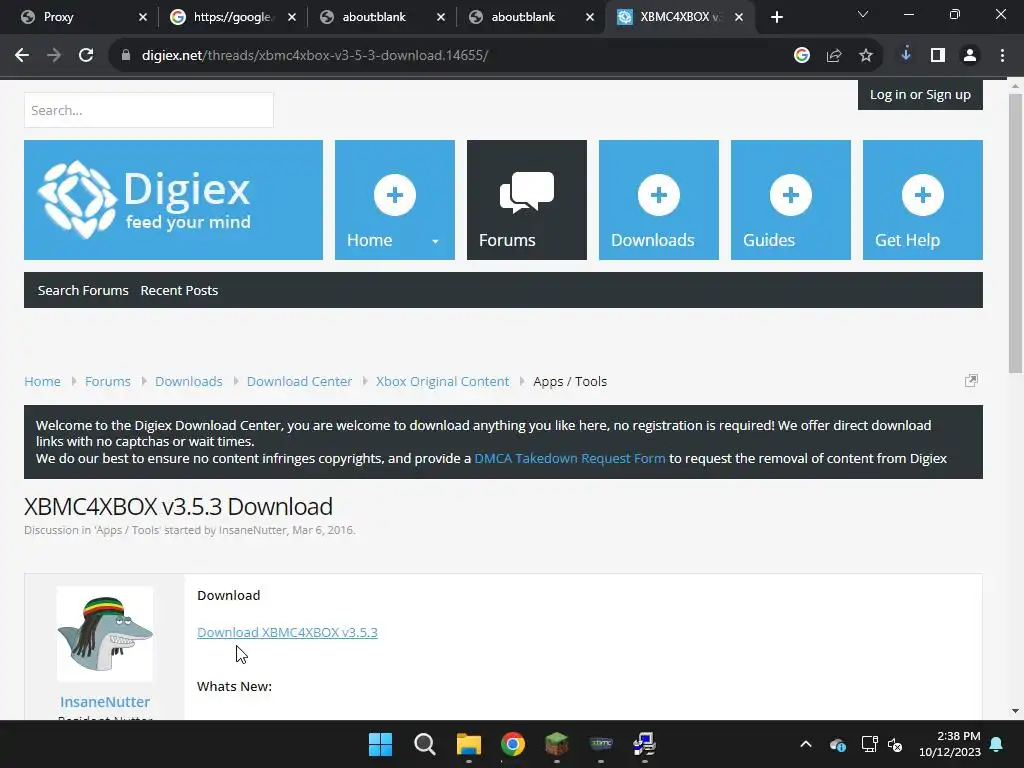Open InsaneNutter username profile link
Image resolution: width=1024 pixels, height=768 pixels.
pos(104,702)
